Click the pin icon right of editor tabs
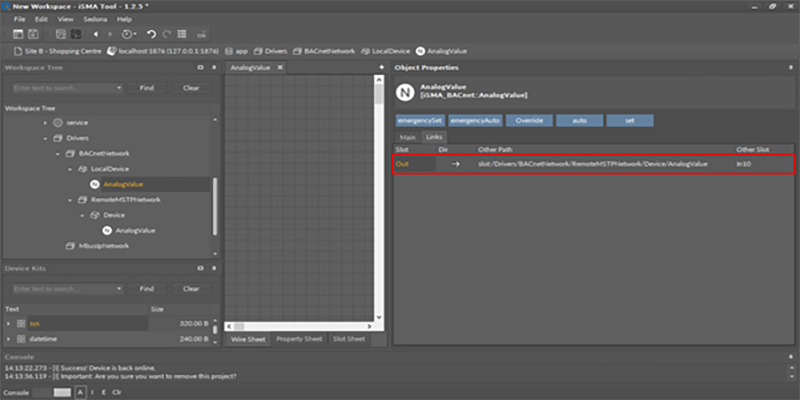Image resolution: width=800 pixels, height=400 pixels. [x=381, y=67]
